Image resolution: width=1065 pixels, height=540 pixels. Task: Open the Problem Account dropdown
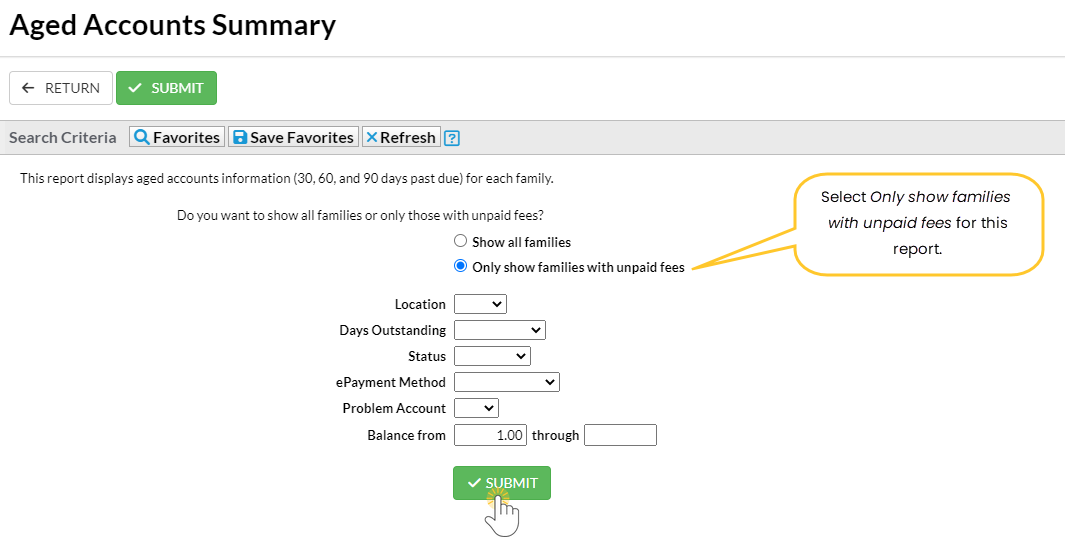(476, 408)
